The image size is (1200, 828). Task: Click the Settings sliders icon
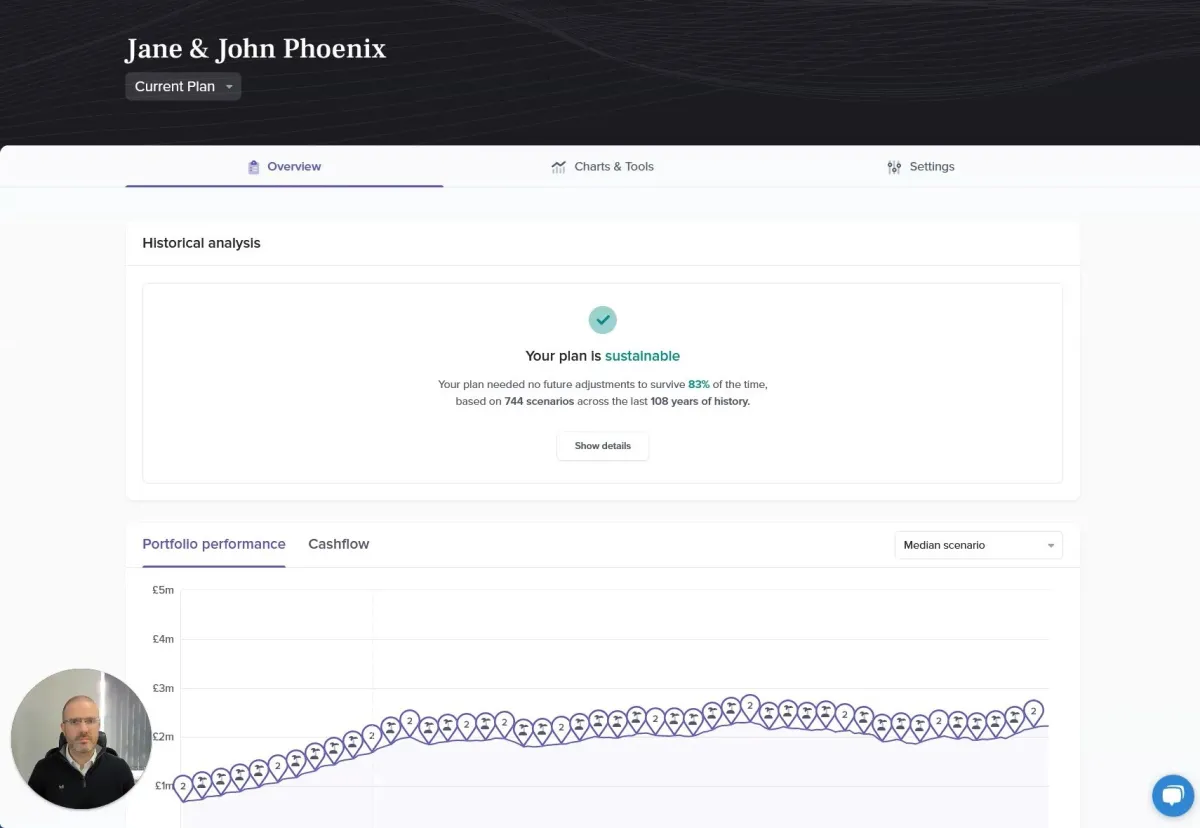(x=894, y=167)
